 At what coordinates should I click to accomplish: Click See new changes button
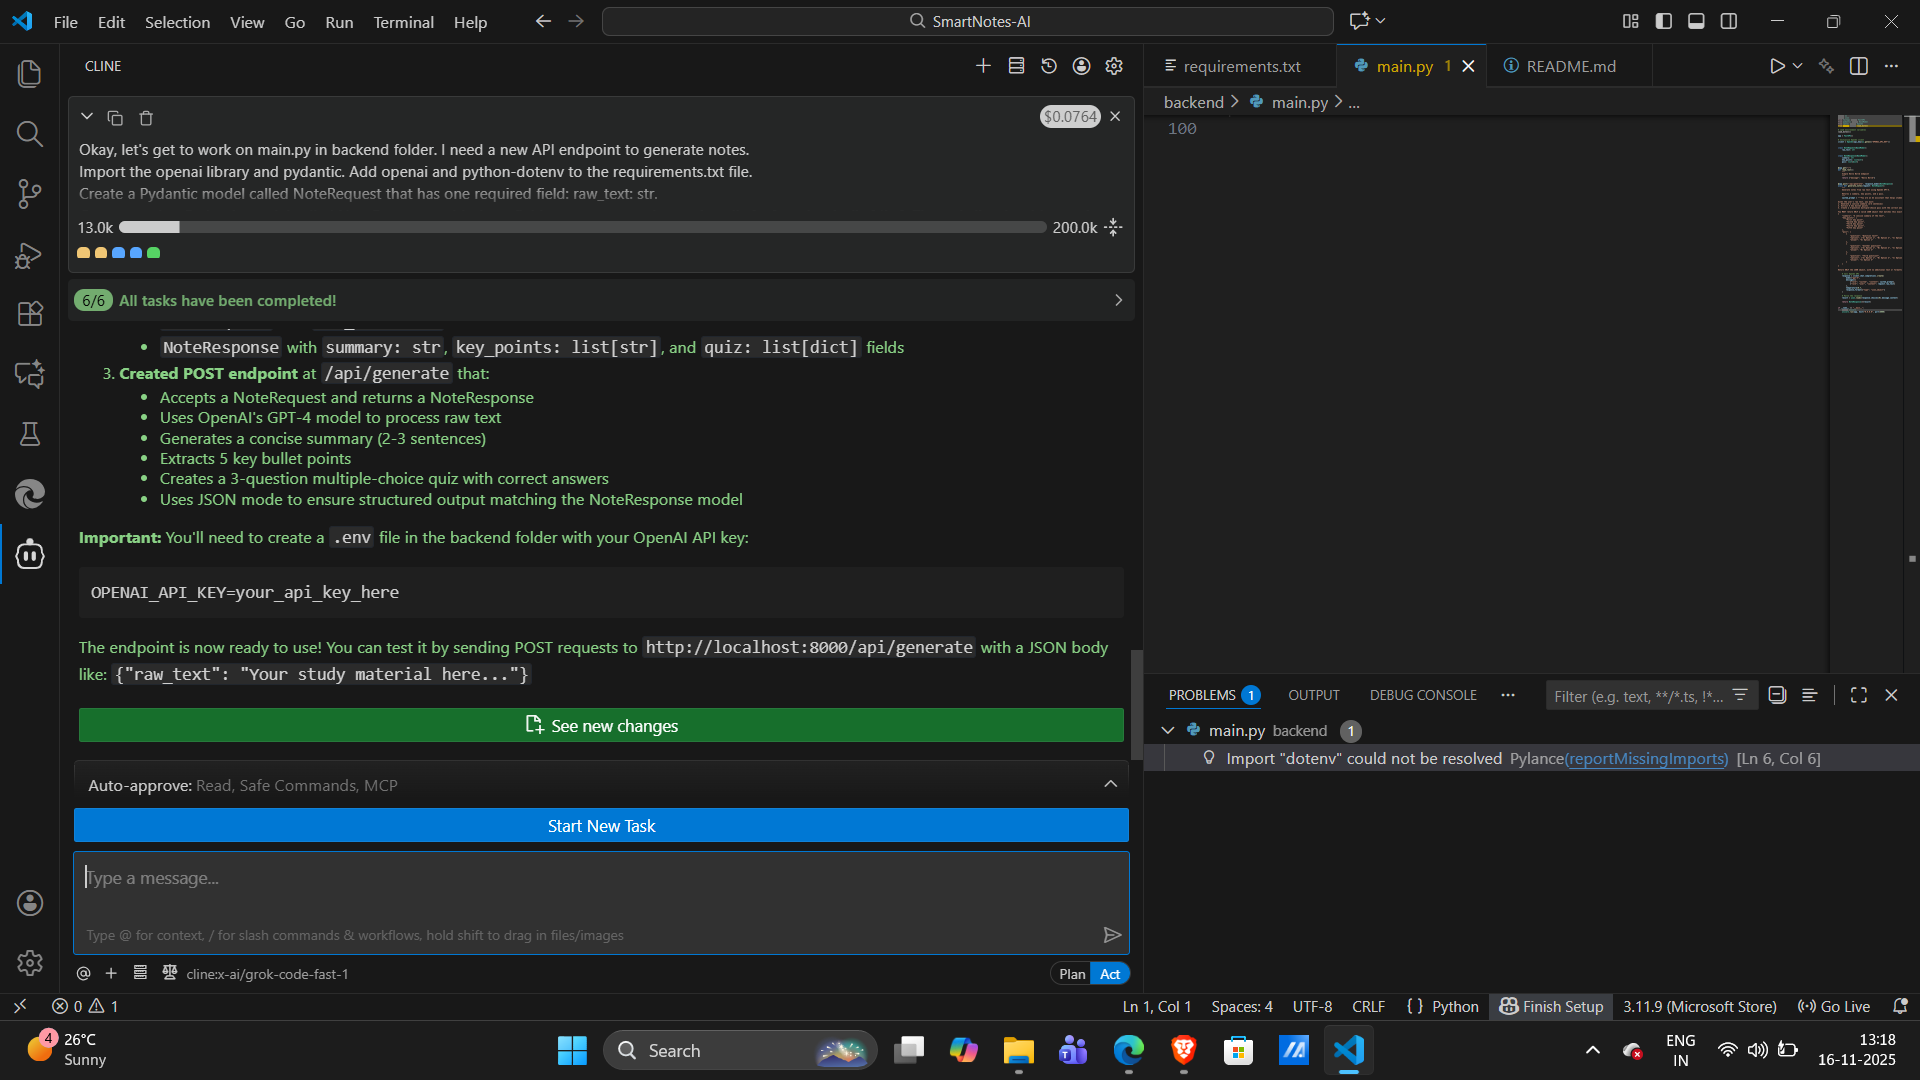(601, 726)
